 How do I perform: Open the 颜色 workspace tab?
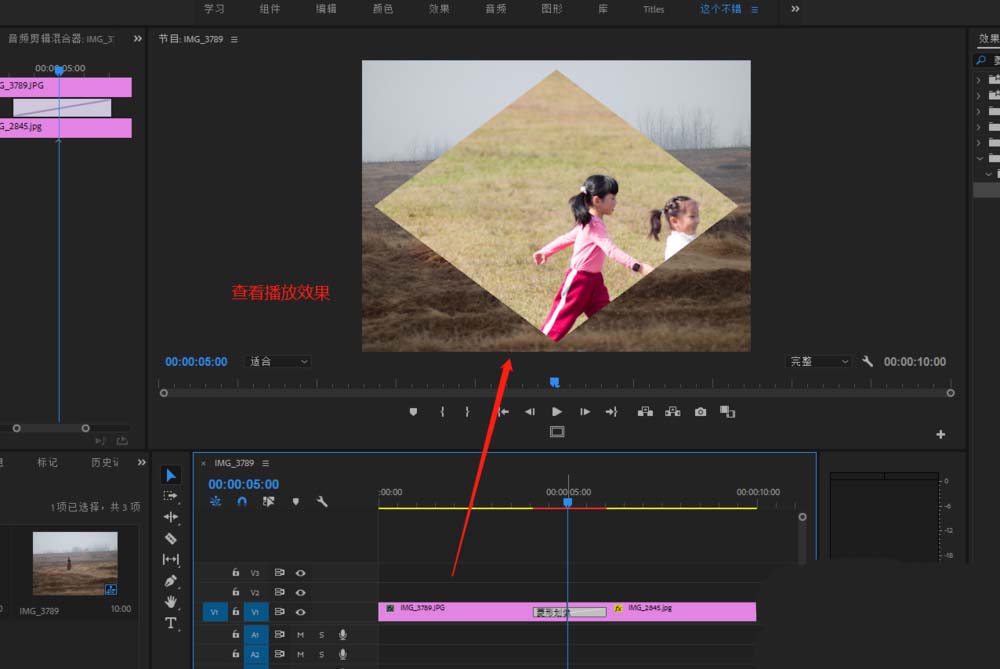tap(383, 9)
